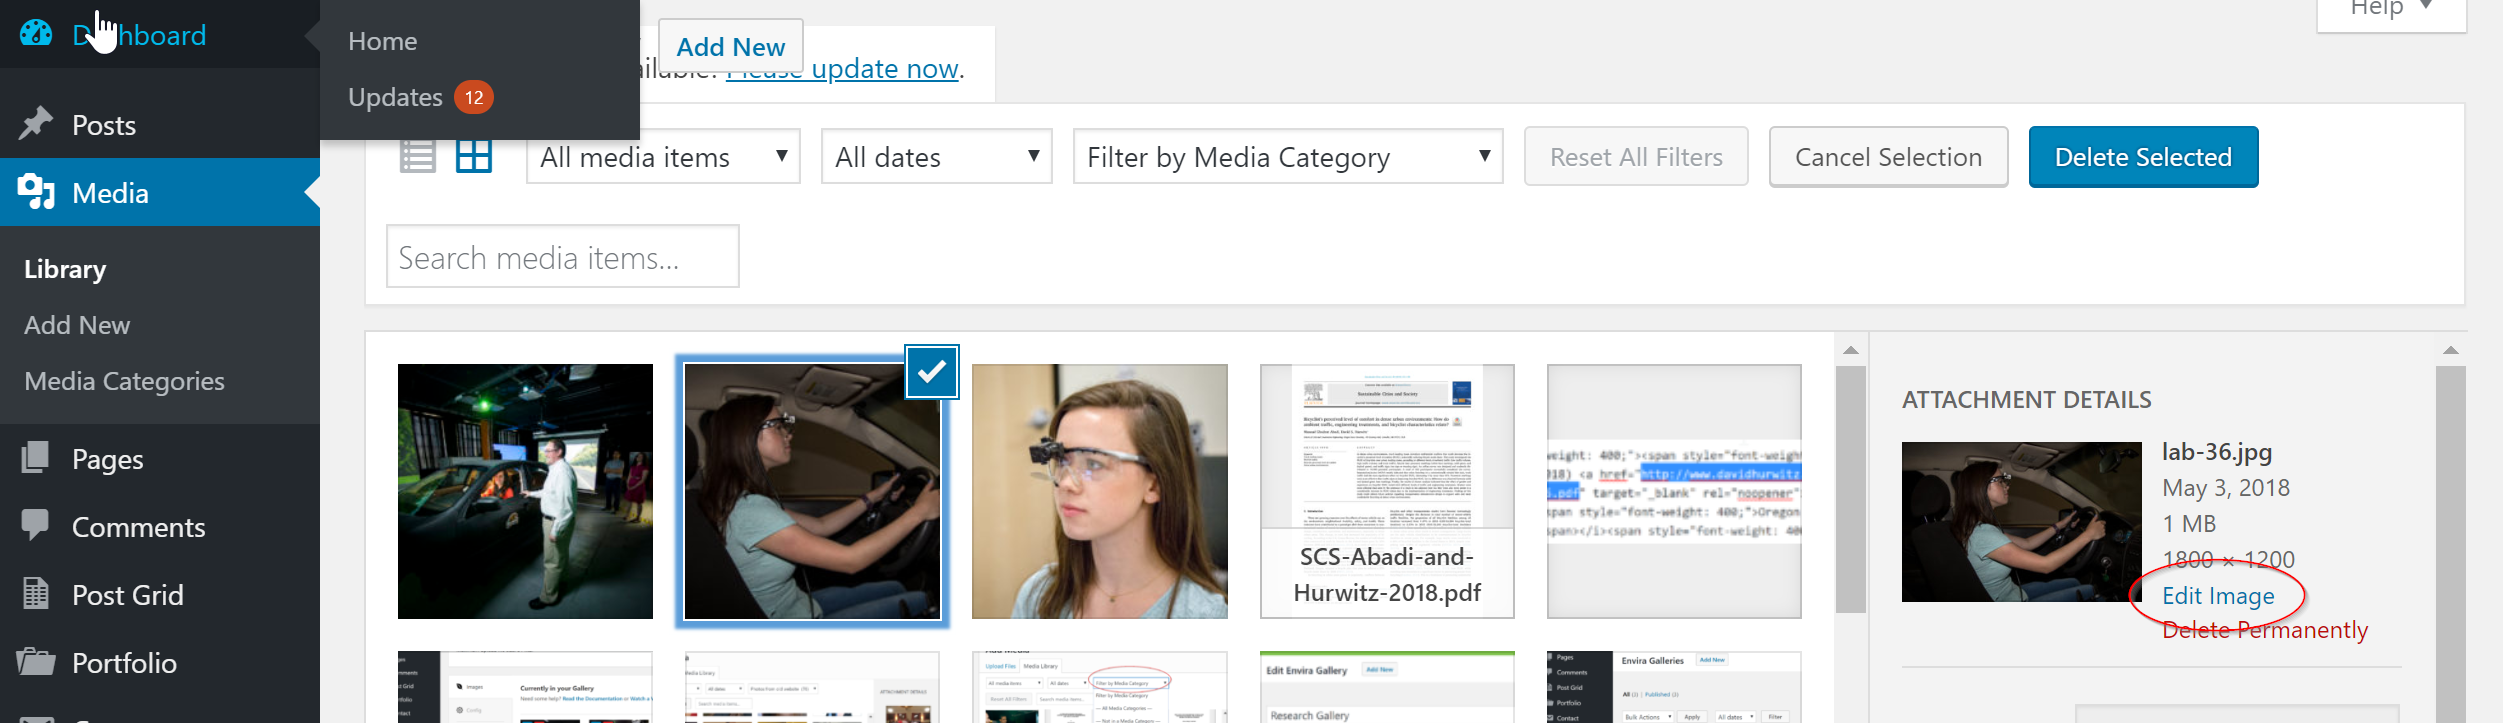
Task: Click the Dashboard gauge icon
Action: (36, 33)
